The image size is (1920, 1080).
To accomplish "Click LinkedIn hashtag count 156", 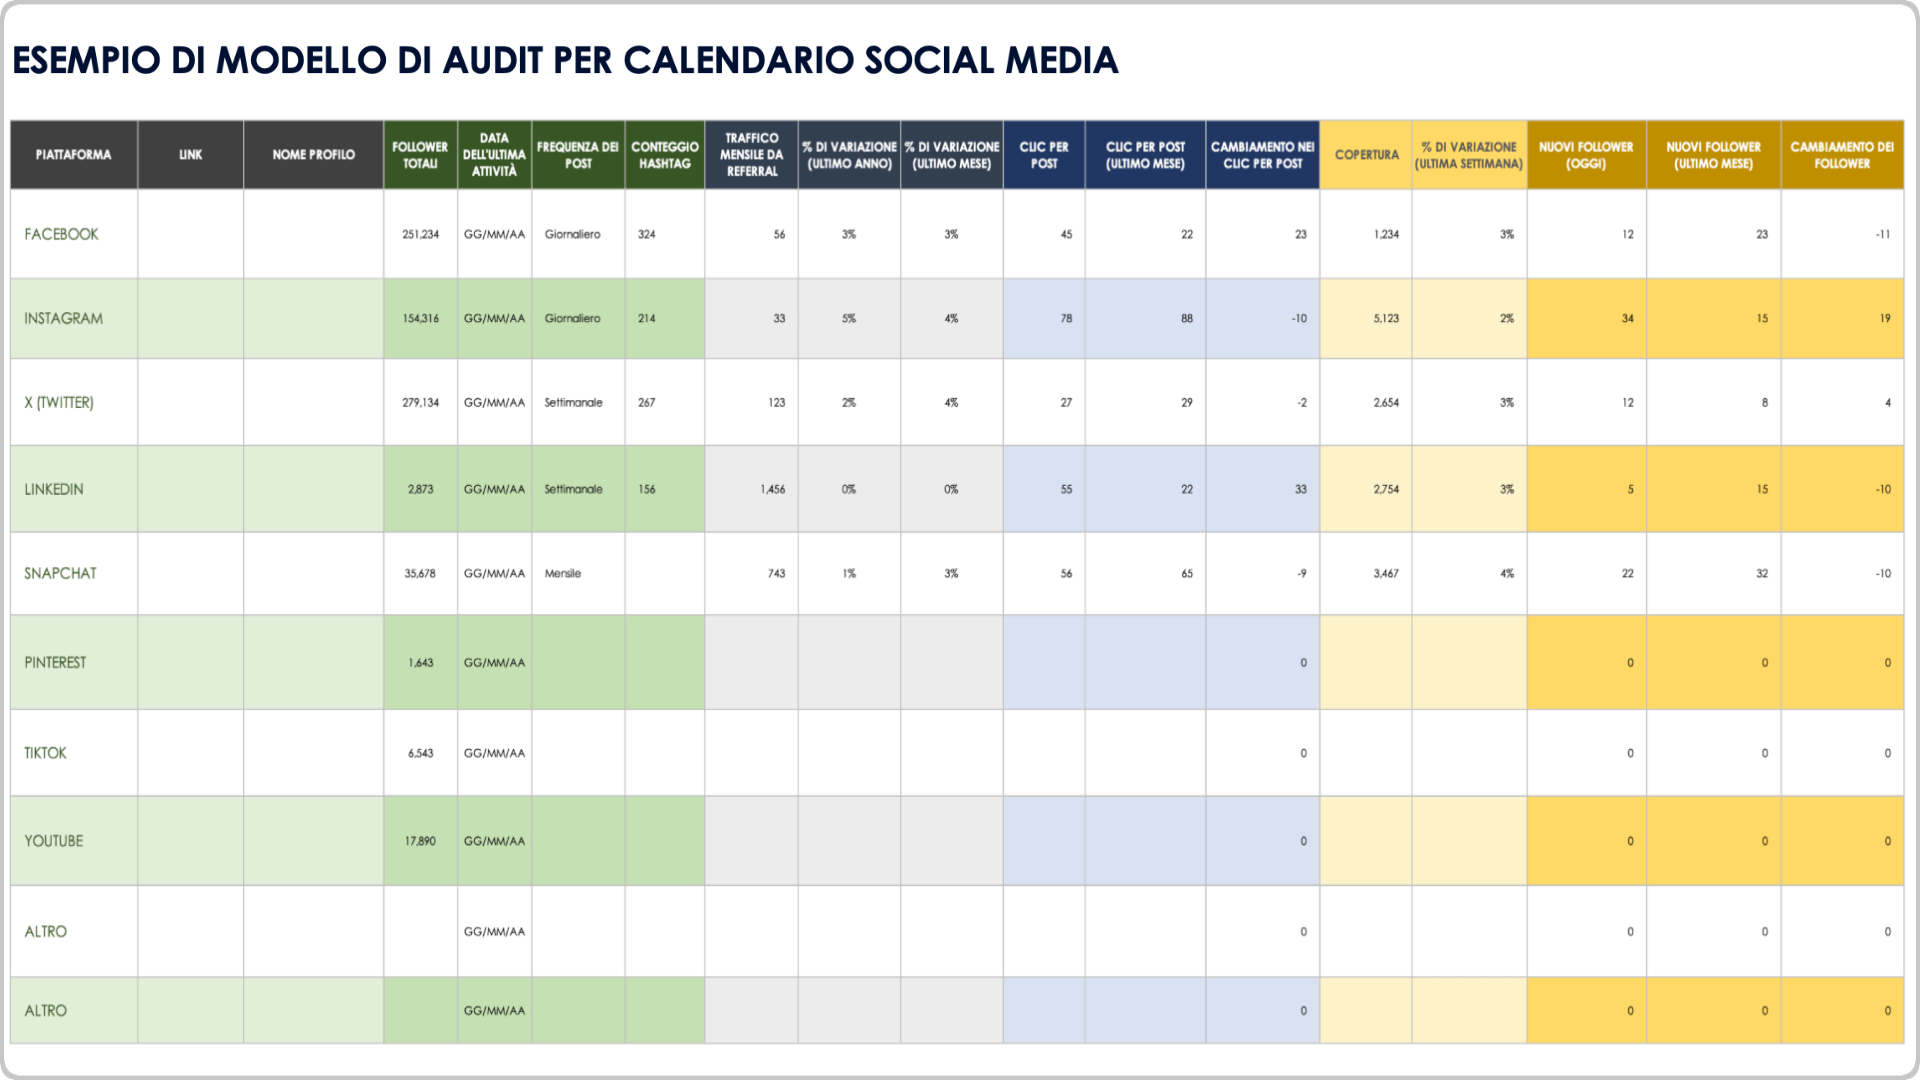I will point(665,489).
